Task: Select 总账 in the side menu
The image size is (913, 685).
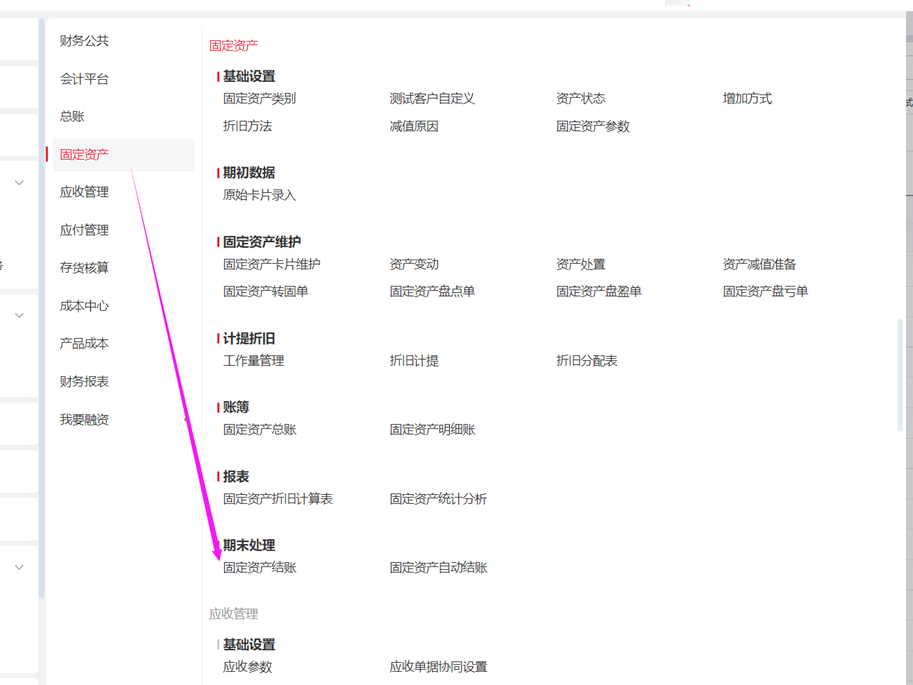Action: pyautogui.click(x=72, y=116)
